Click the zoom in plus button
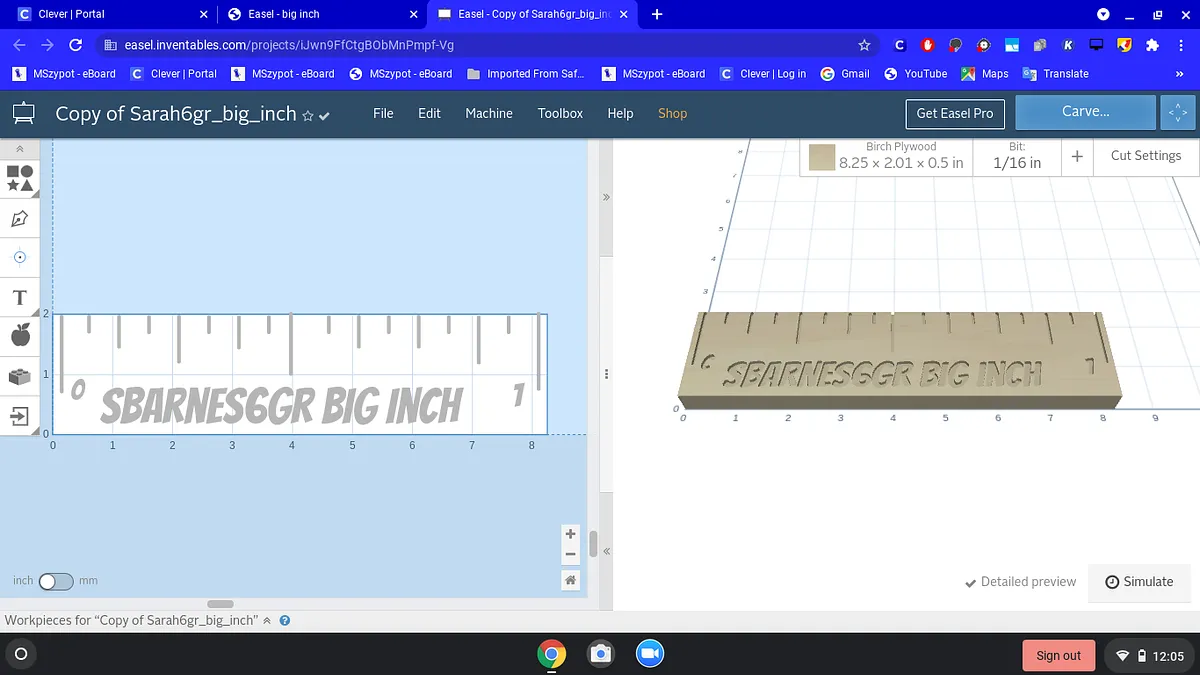The image size is (1200, 675). click(x=570, y=534)
